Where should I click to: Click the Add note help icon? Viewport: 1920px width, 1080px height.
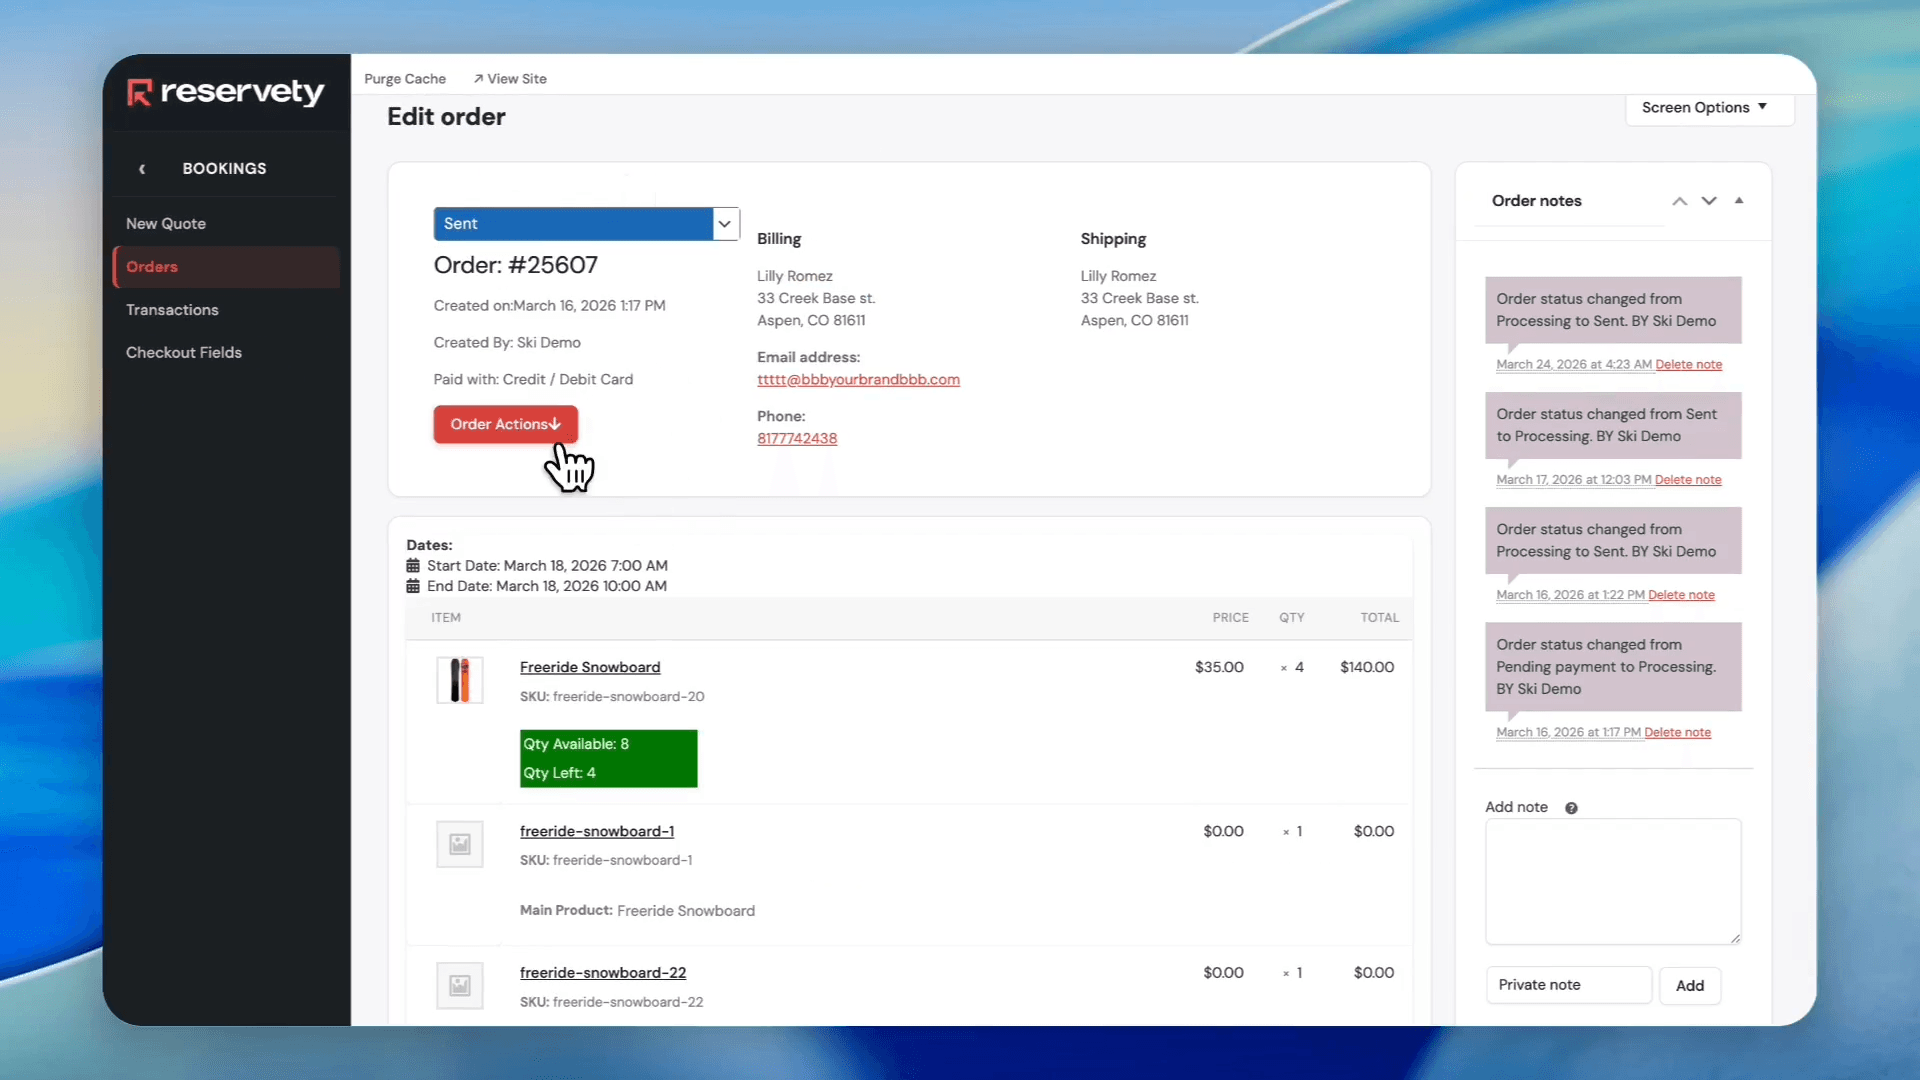pos(1571,808)
